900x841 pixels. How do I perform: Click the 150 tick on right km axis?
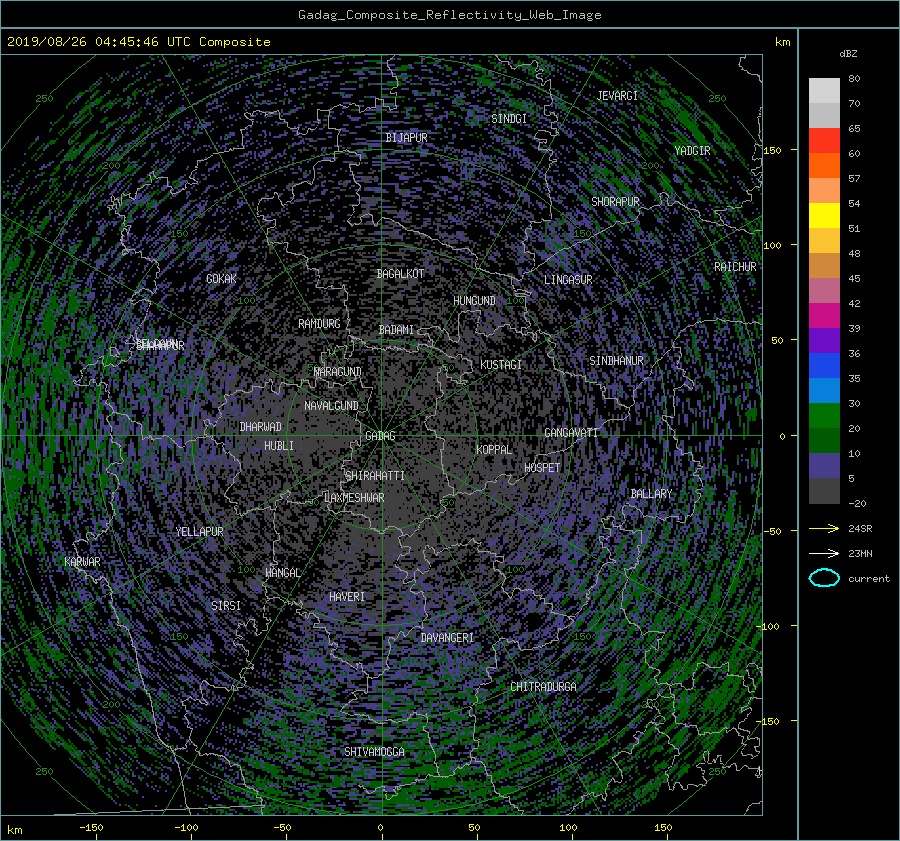(x=772, y=150)
